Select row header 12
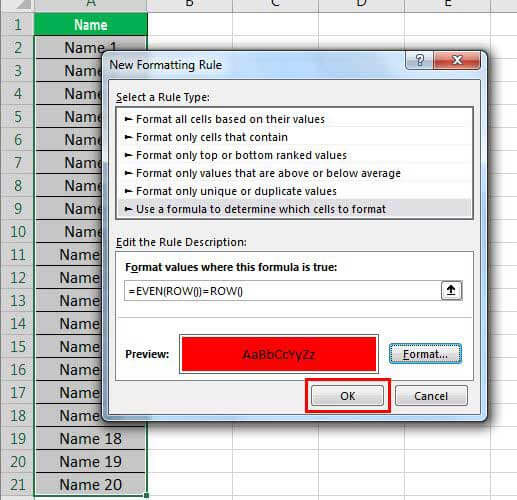The height and width of the screenshot is (500, 517). coord(17,278)
